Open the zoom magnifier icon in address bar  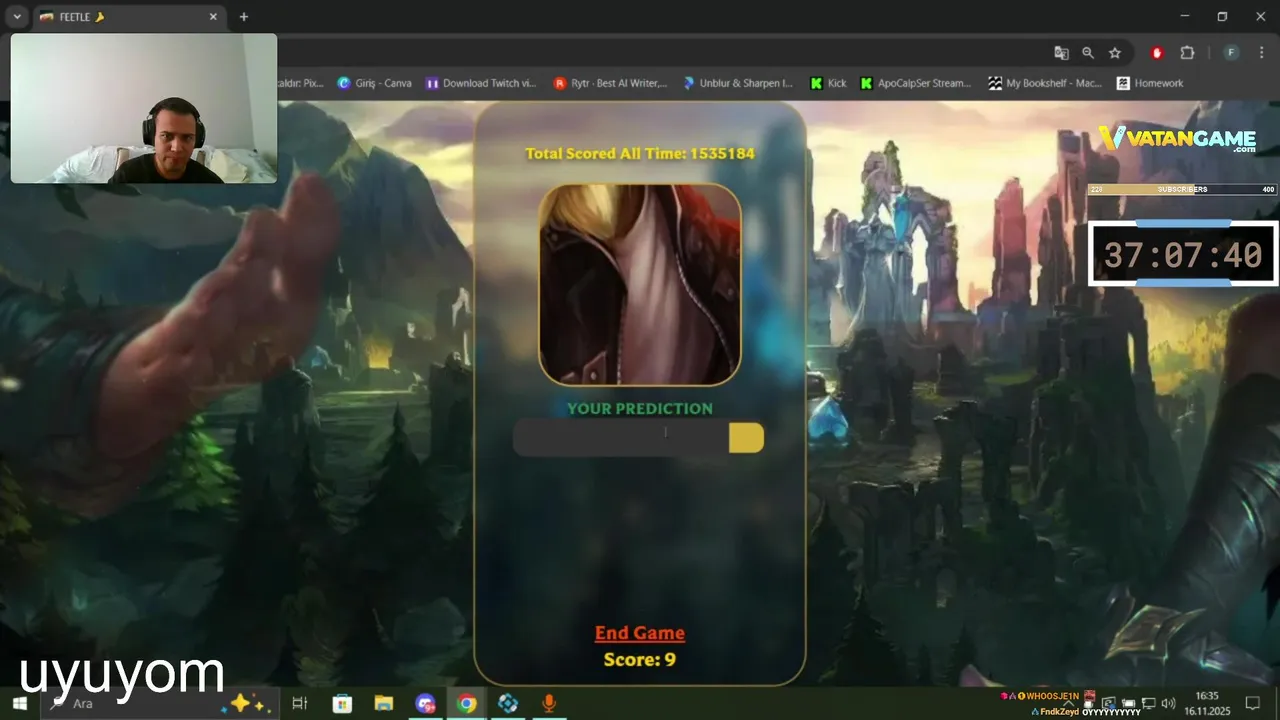point(1088,53)
